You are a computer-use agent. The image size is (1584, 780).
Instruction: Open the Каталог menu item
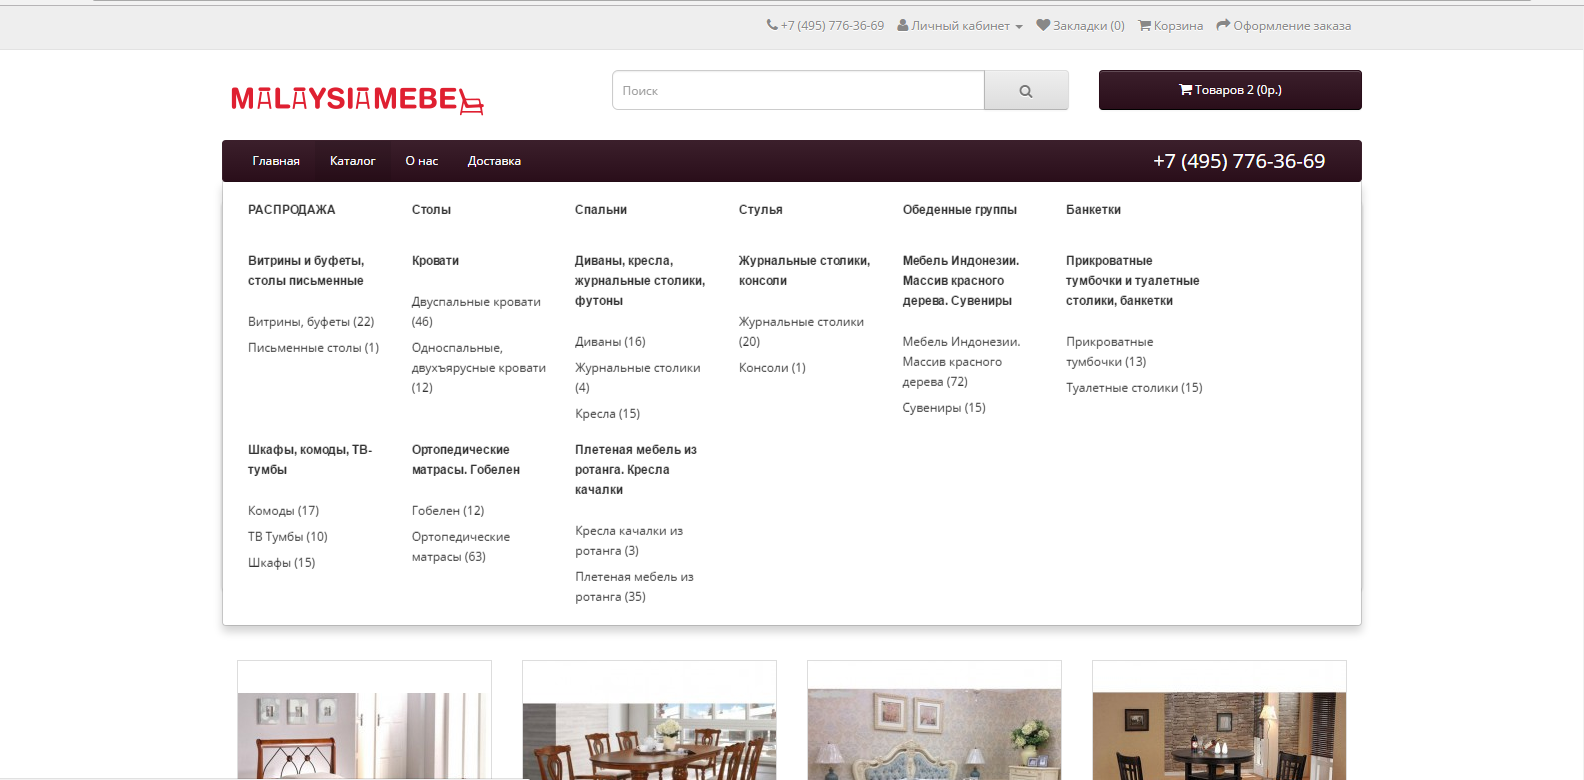352,161
